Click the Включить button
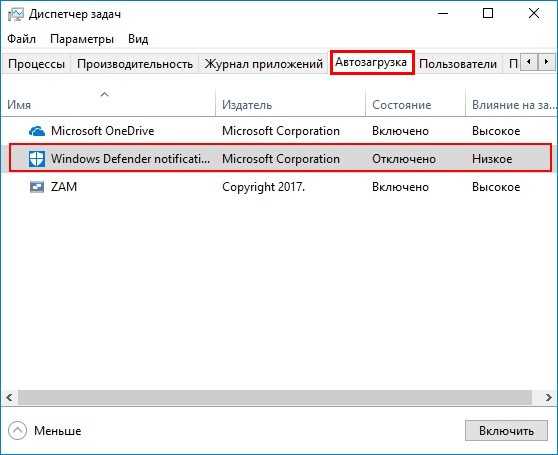This screenshot has height=455, width=558. tap(506, 430)
